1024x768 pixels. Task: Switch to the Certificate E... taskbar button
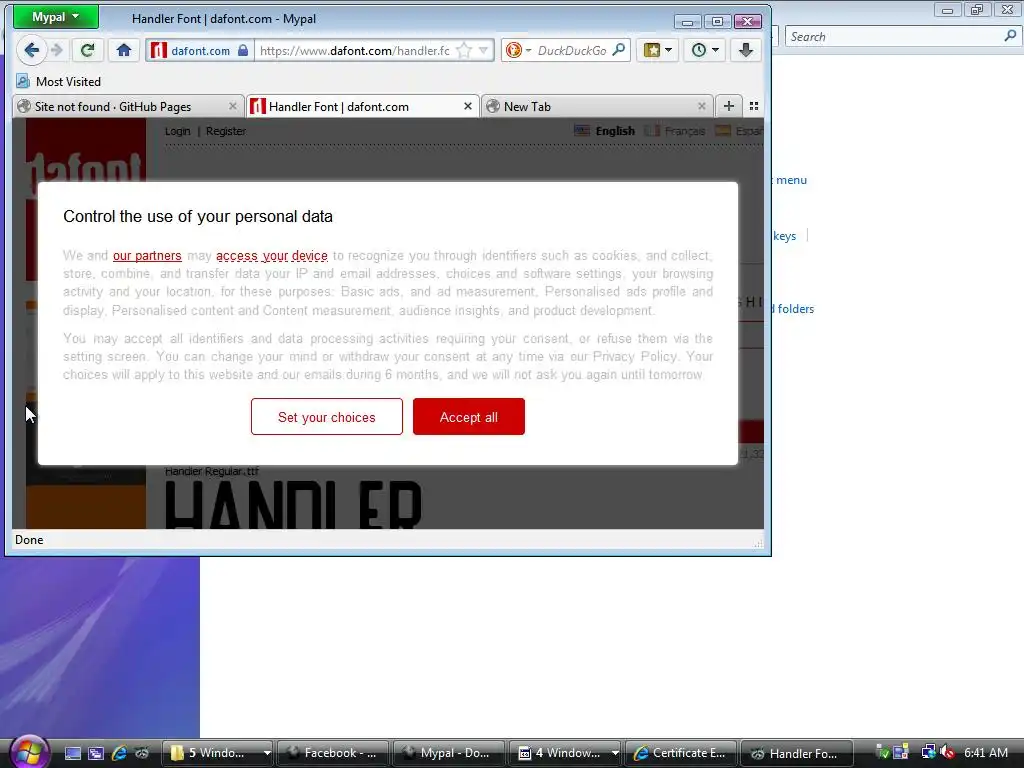click(x=681, y=753)
